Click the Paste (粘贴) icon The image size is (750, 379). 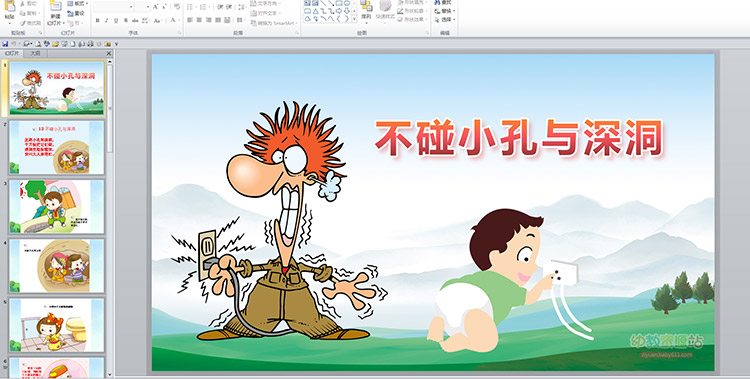click(10, 6)
